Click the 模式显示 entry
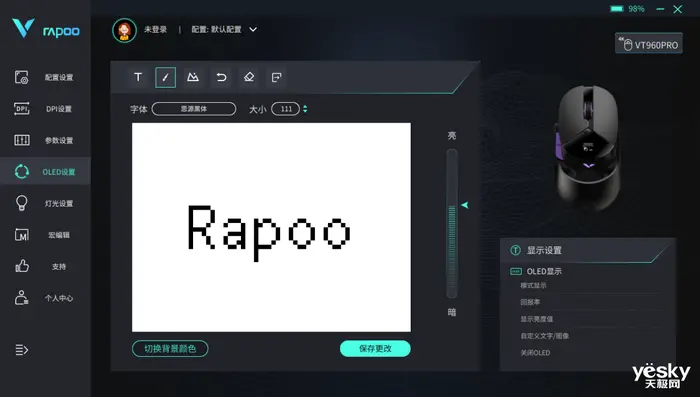Screen dimensions: 700x397 pyautogui.click(x=533, y=285)
